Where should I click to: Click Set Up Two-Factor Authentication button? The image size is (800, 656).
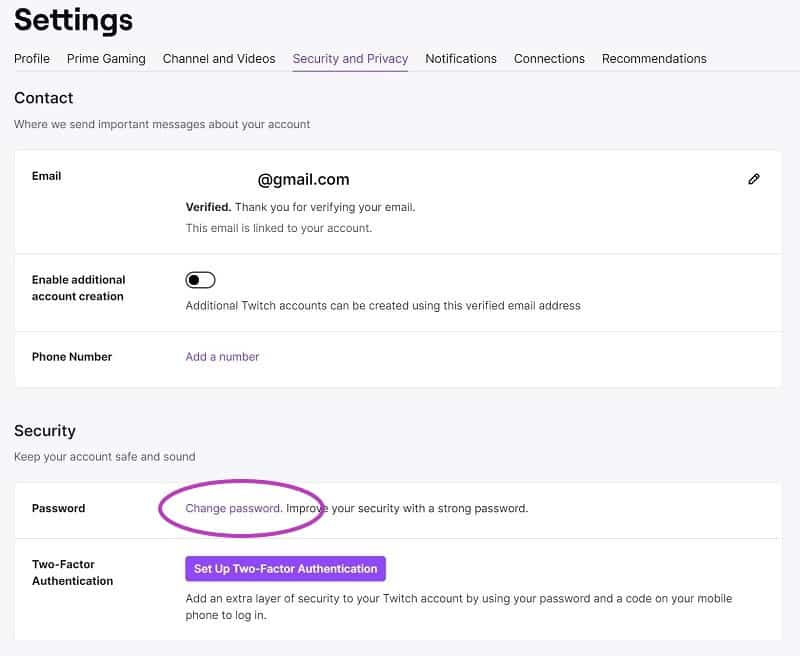[x=285, y=568]
